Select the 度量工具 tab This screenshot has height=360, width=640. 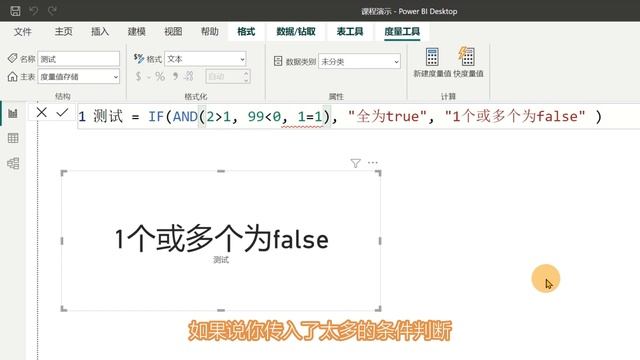(402, 31)
